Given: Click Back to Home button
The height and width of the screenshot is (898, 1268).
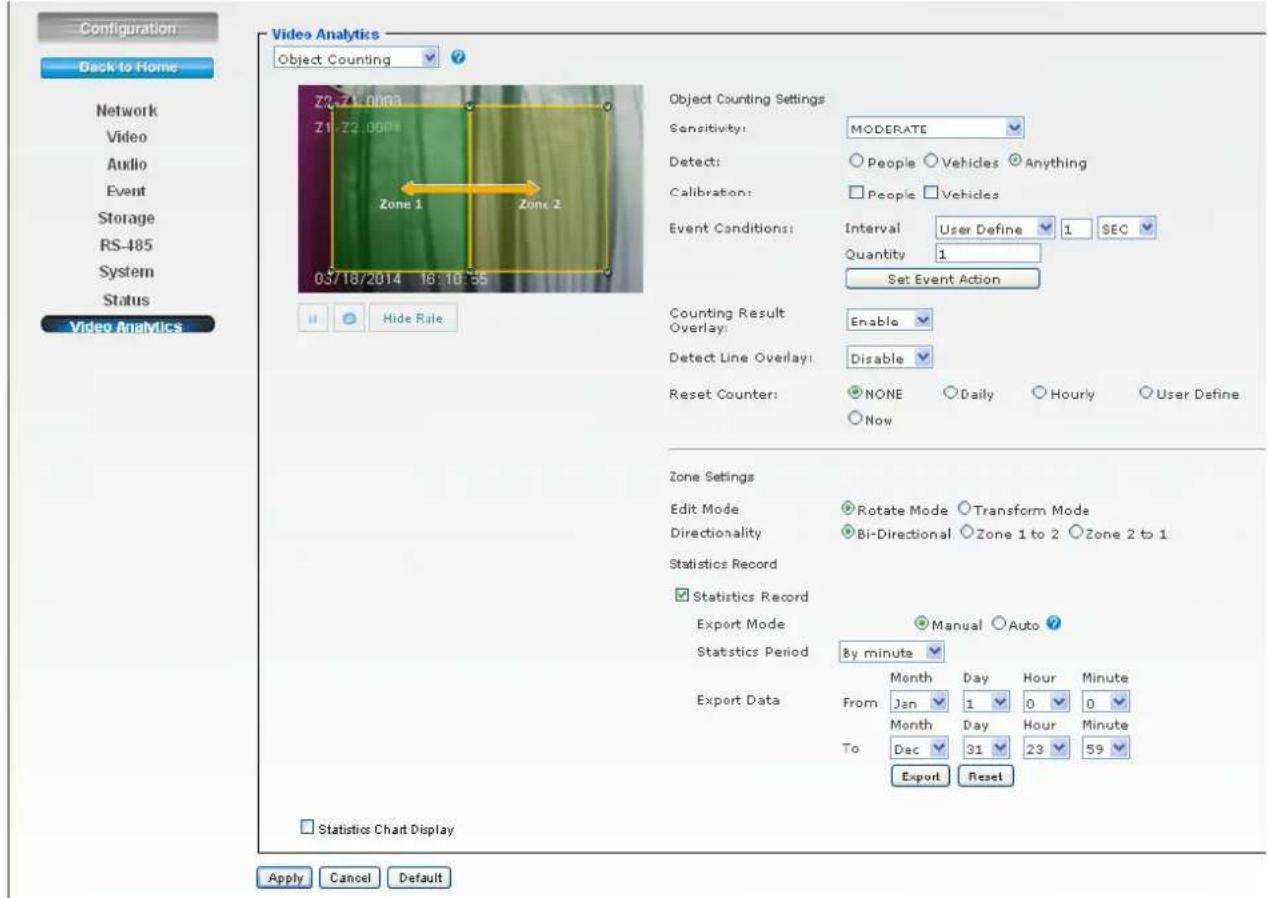Looking at the screenshot, I should [x=128, y=68].
